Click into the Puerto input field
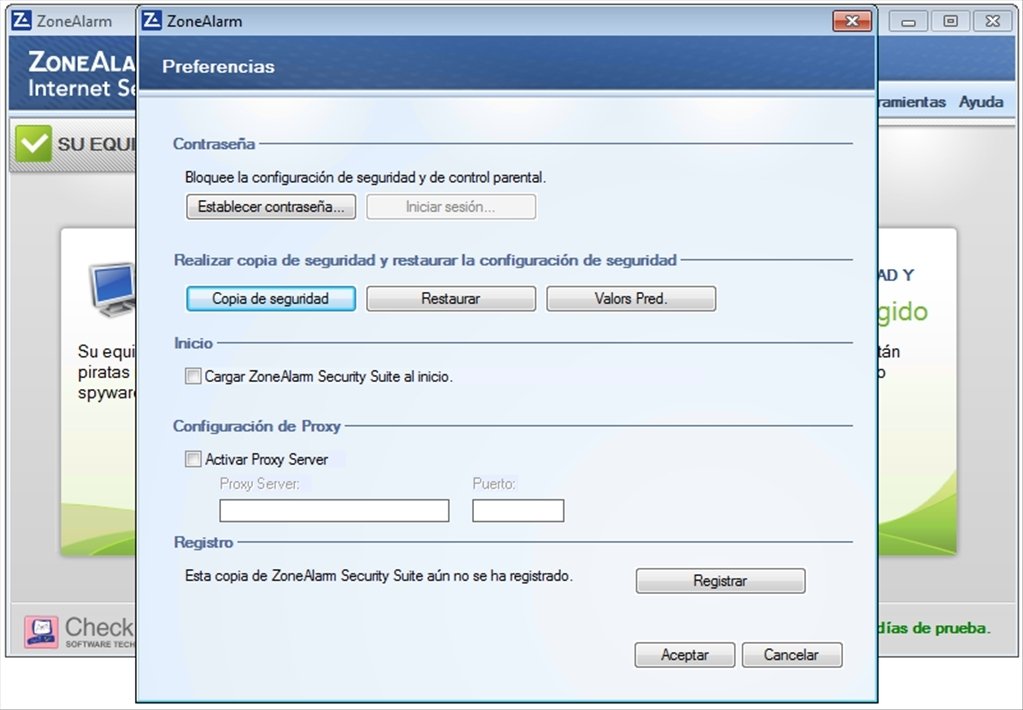Viewport: 1023px width, 710px height. pos(518,510)
